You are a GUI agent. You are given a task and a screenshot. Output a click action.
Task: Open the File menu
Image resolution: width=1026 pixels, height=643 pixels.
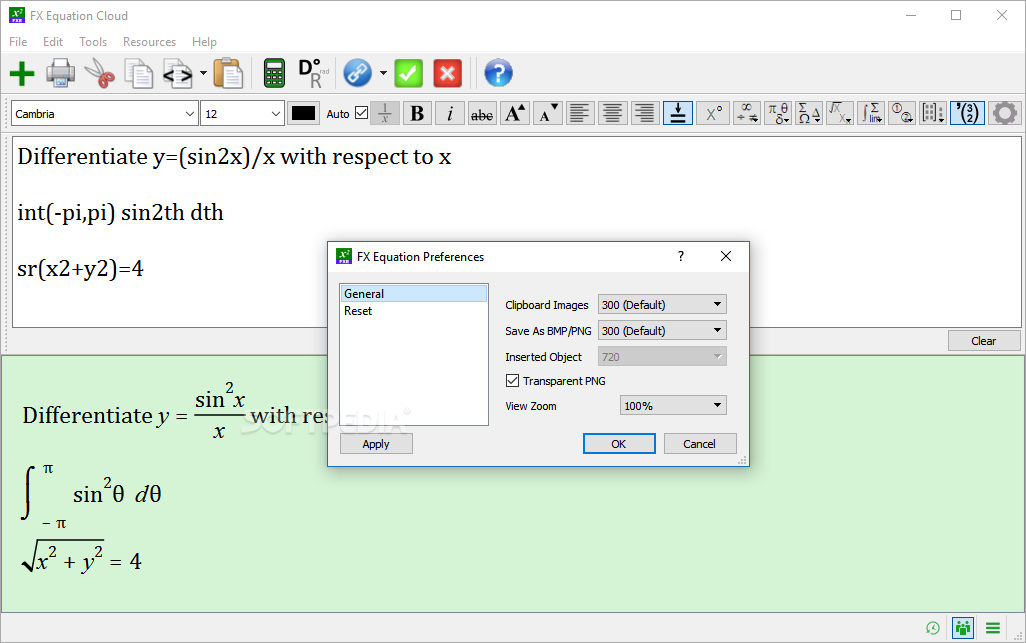click(18, 42)
